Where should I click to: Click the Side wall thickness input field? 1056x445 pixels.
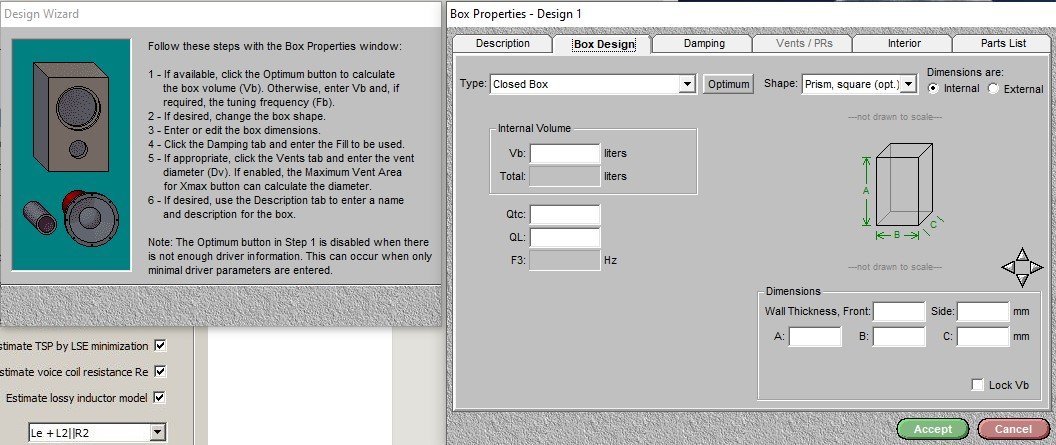[983, 312]
